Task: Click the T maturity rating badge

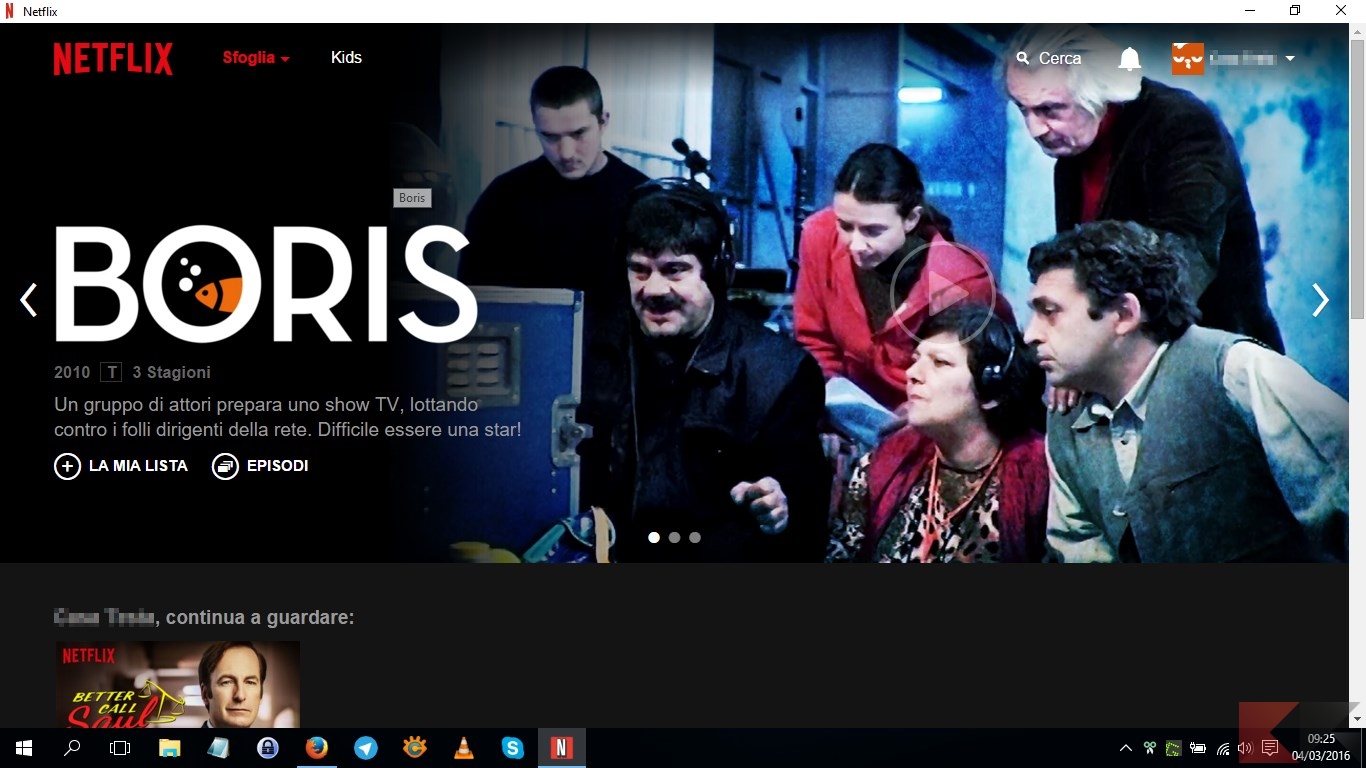Action: point(111,372)
